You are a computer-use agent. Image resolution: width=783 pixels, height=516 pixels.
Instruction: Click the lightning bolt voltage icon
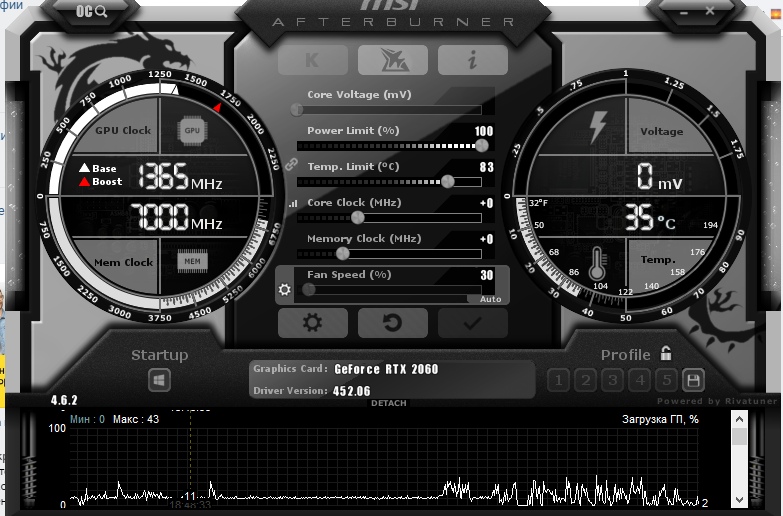pos(597,127)
